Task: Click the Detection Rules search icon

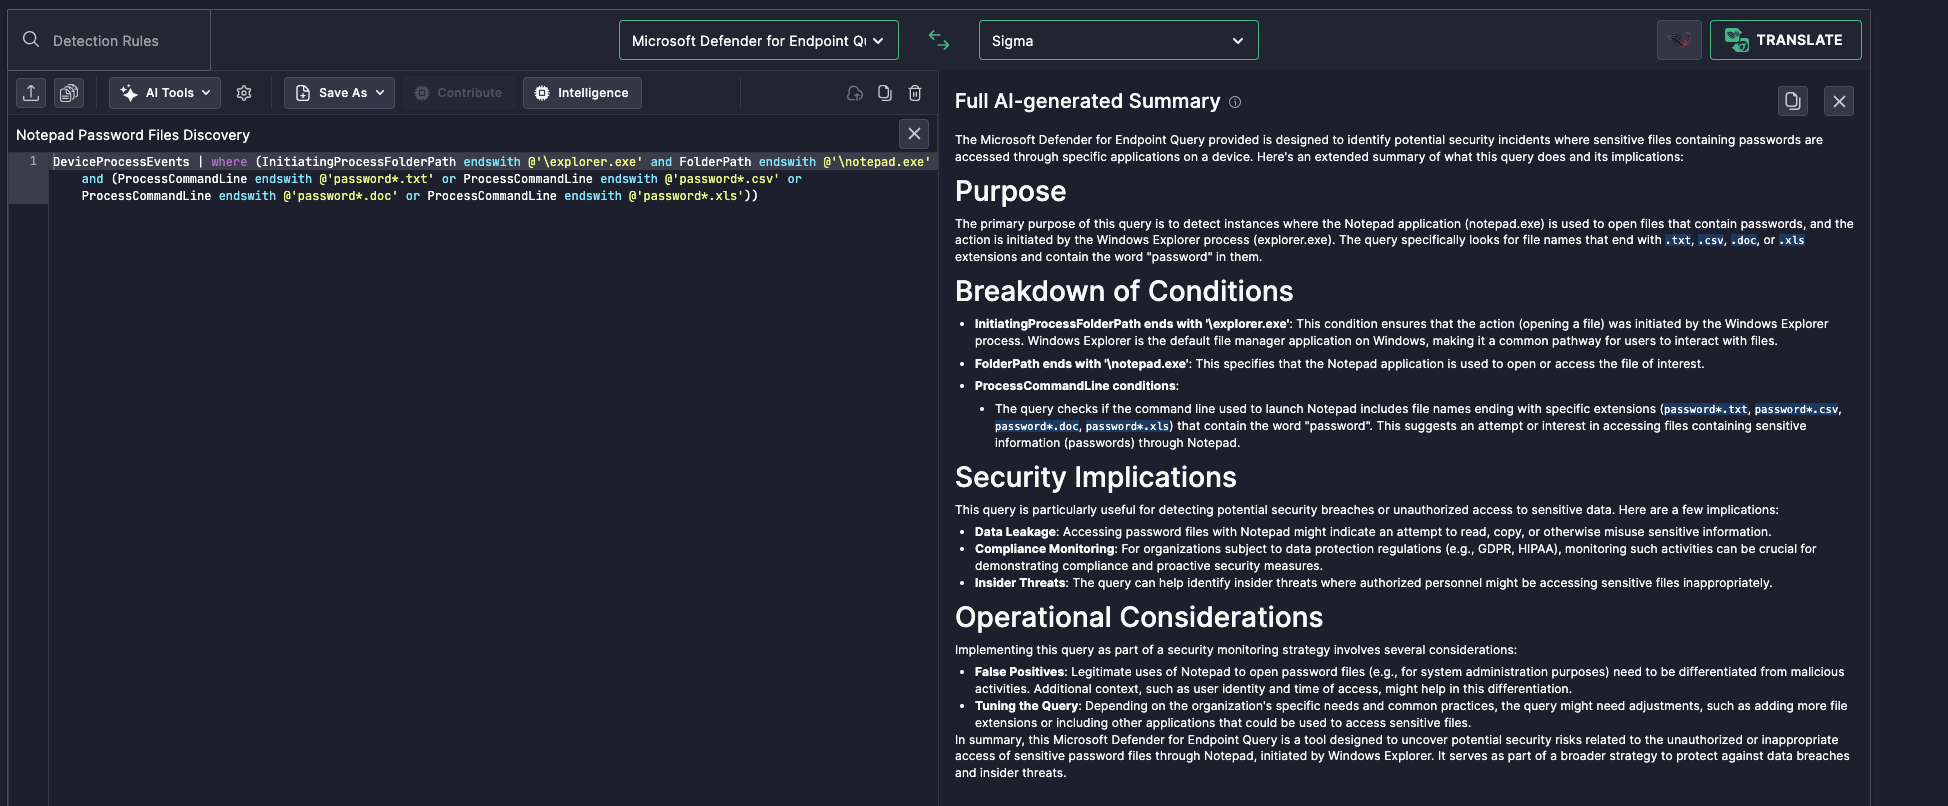Action: 31,40
